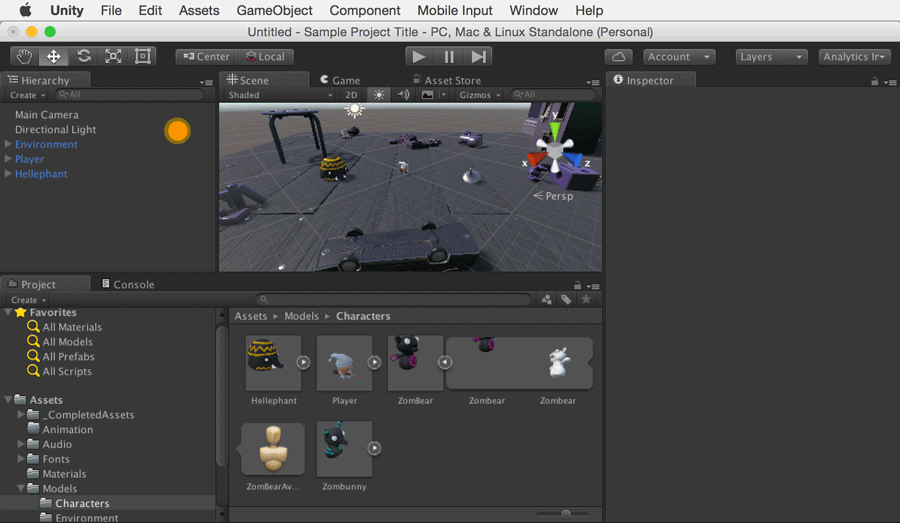Select the Hellephant model thumbnail

click(x=274, y=363)
